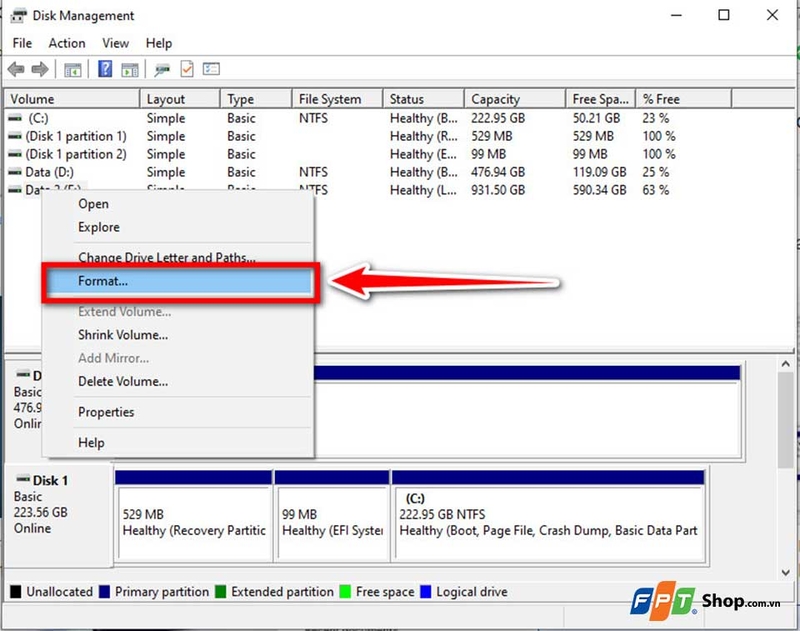Select the (C:) volume row

pyautogui.click(x=367, y=118)
